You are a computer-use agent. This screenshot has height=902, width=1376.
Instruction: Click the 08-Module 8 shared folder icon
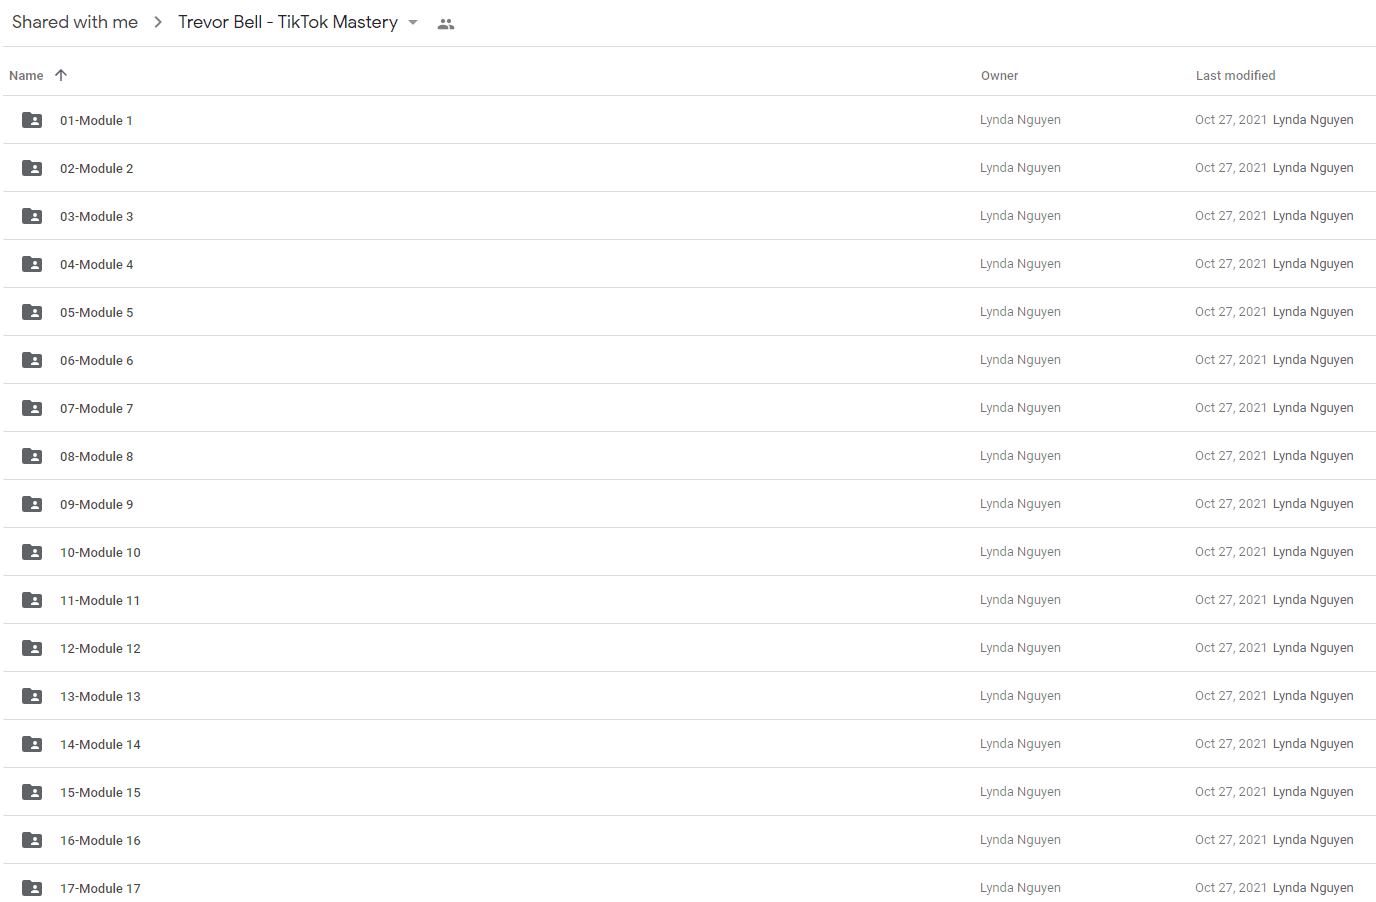click(x=32, y=456)
